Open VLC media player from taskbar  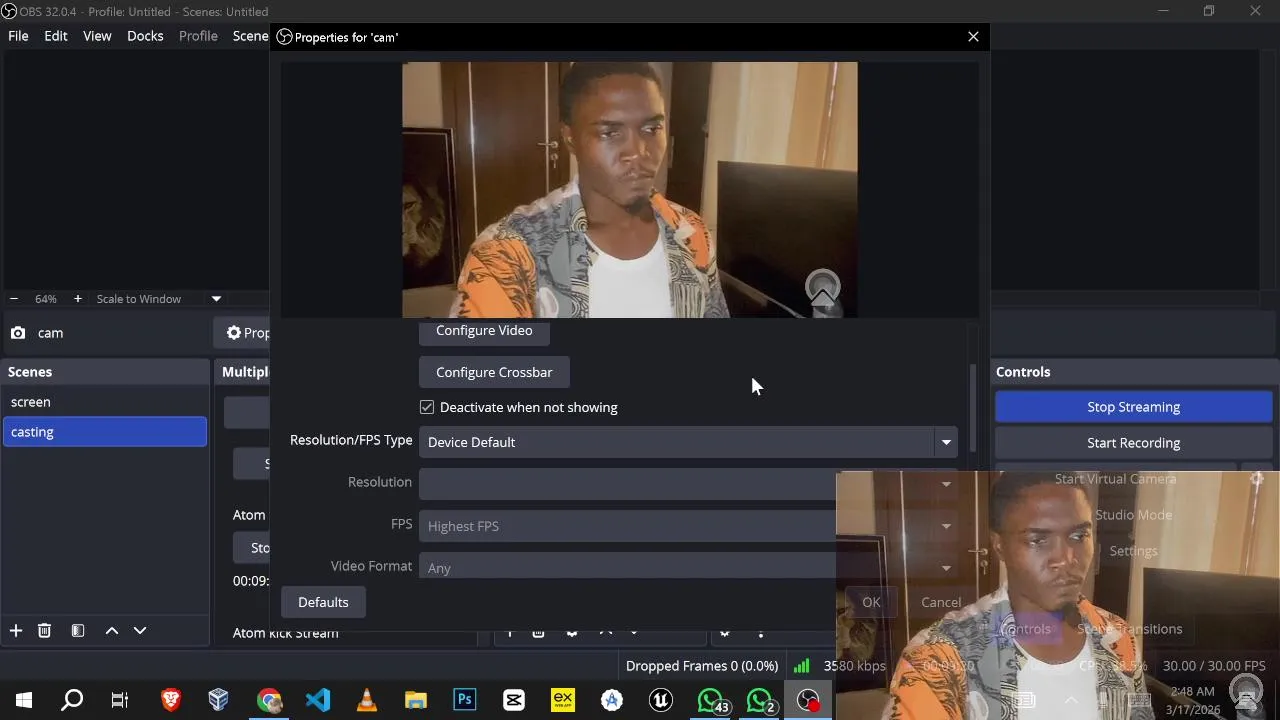click(x=367, y=700)
